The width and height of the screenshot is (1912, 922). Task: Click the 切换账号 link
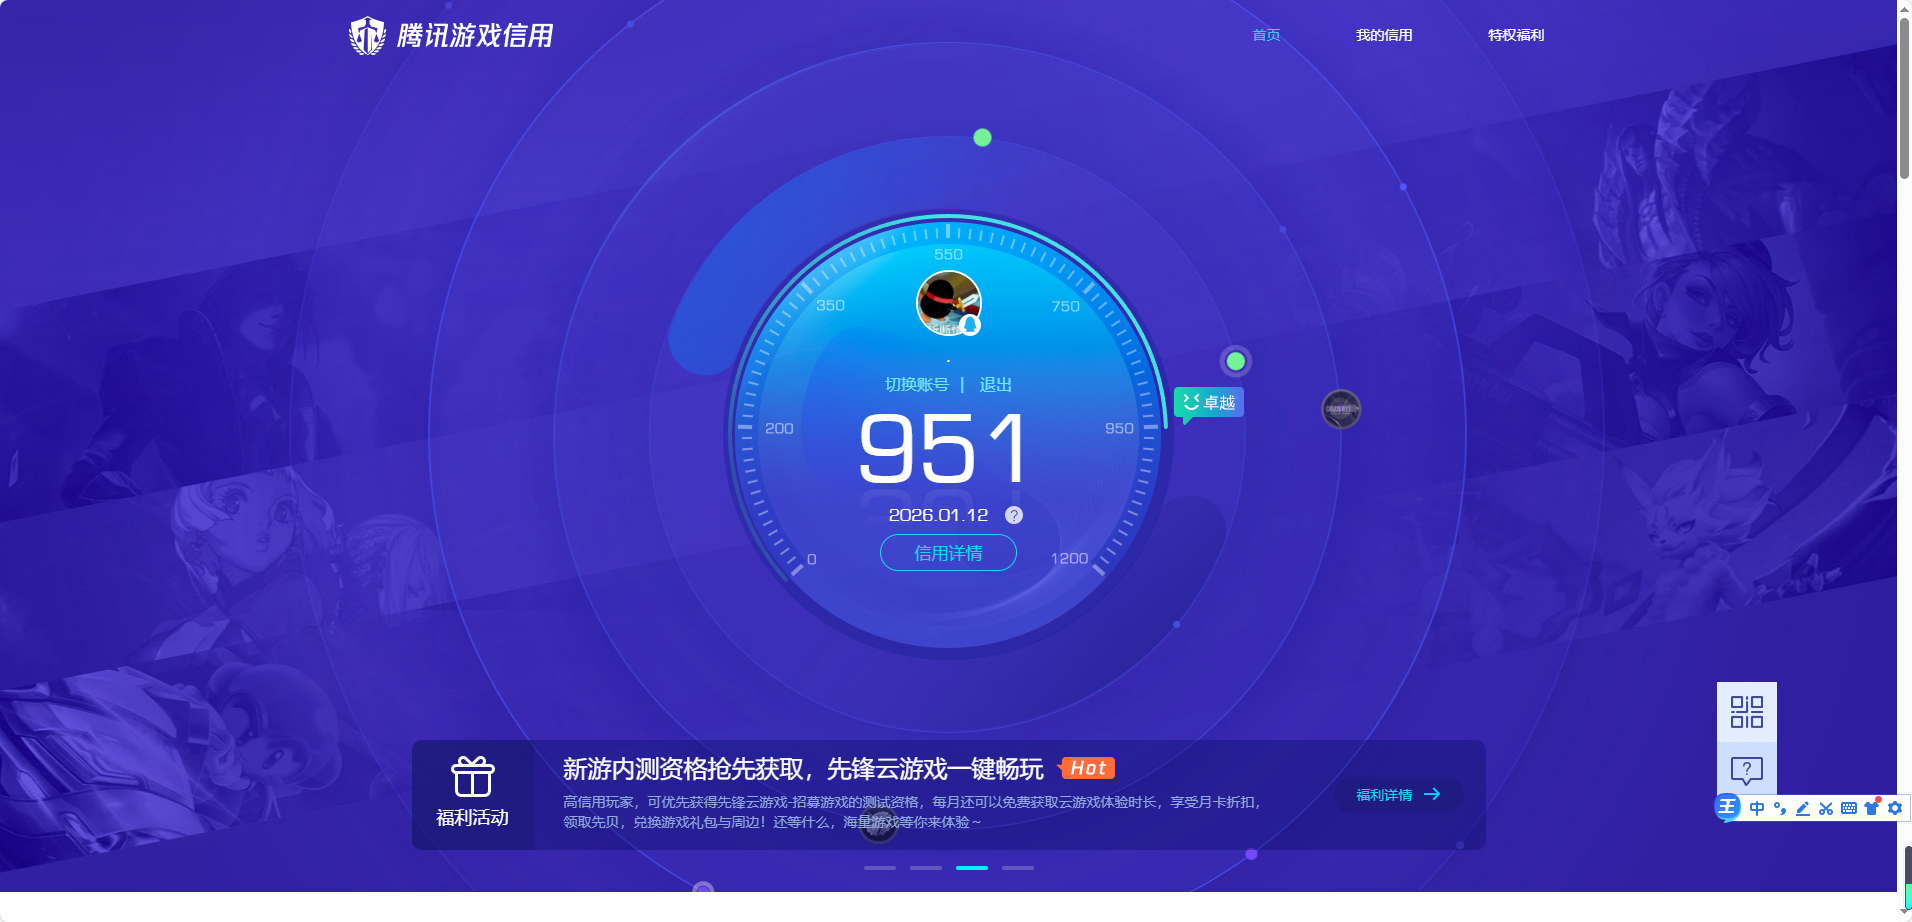coord(916,385)
